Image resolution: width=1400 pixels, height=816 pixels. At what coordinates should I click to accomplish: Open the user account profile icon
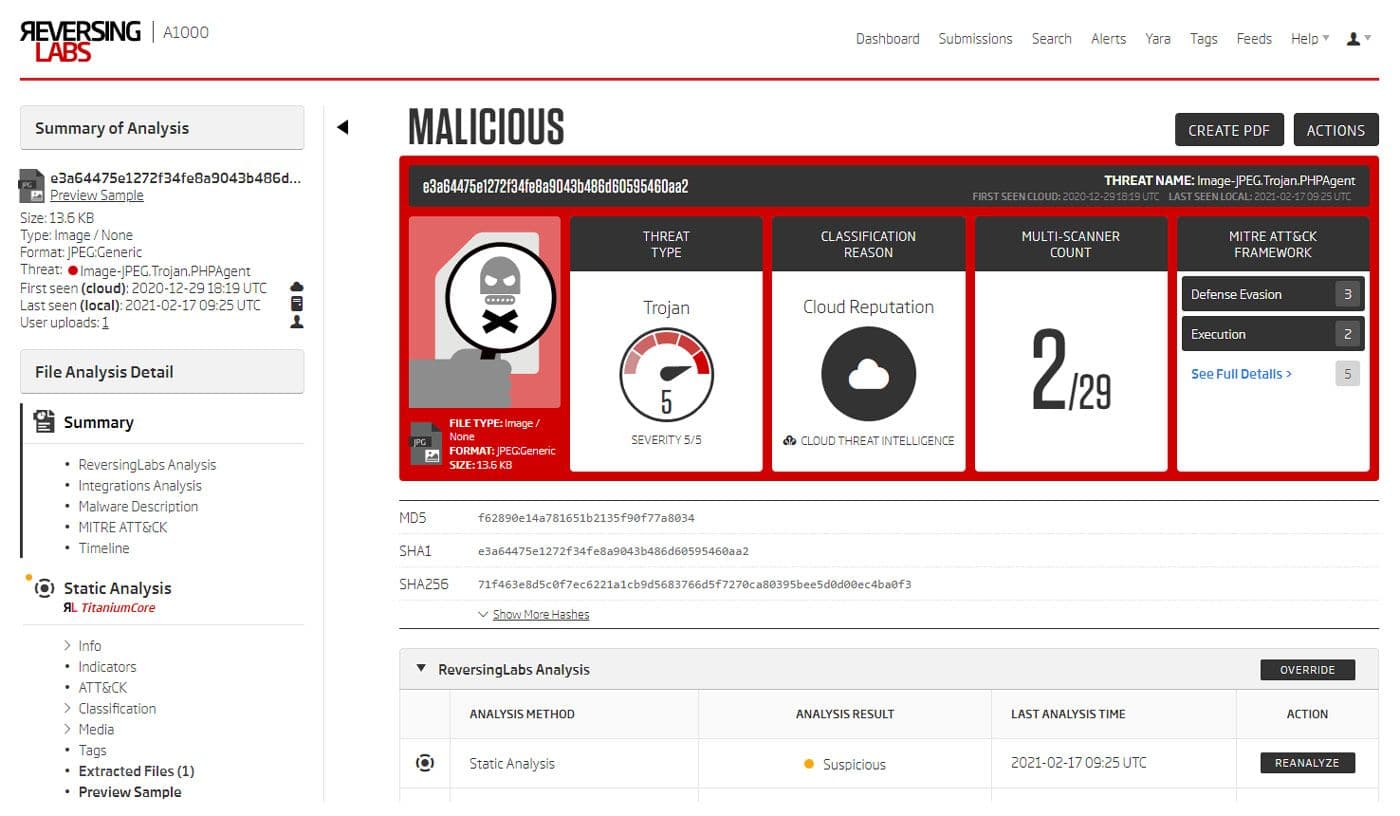click(x=1354, y=39)
